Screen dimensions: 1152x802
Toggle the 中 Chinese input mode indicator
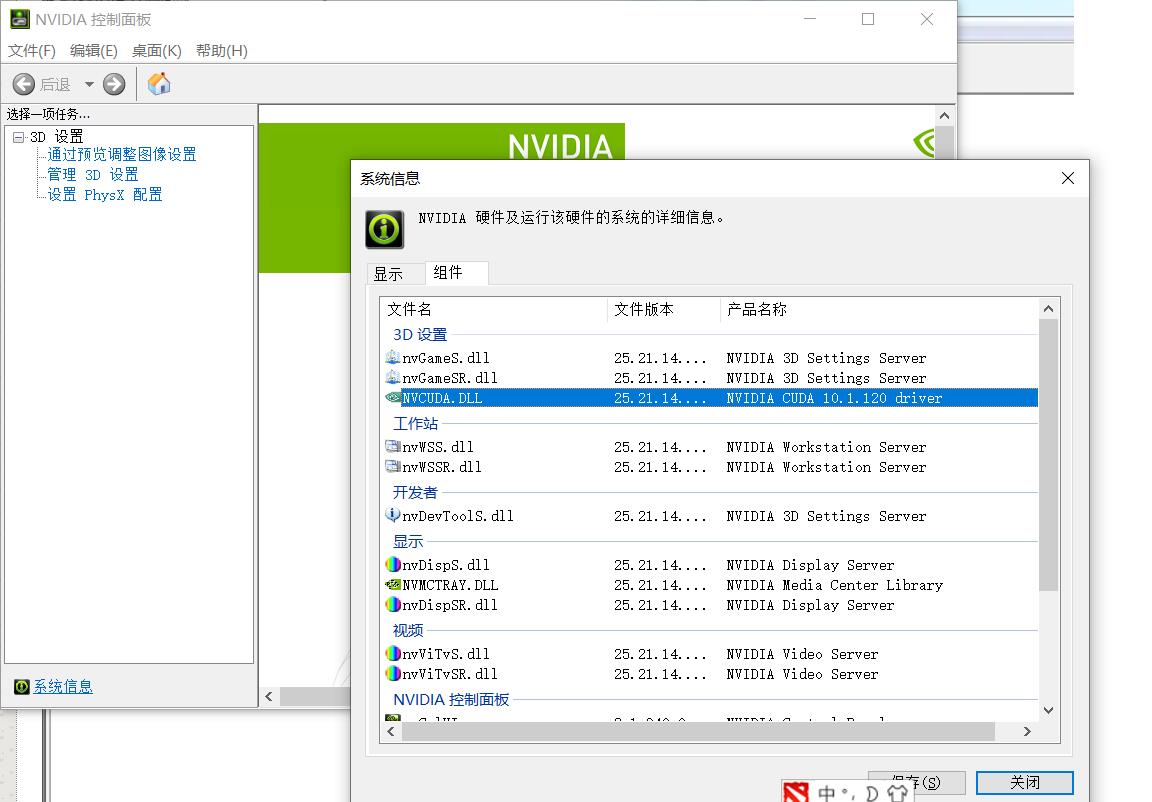[827, 793]
